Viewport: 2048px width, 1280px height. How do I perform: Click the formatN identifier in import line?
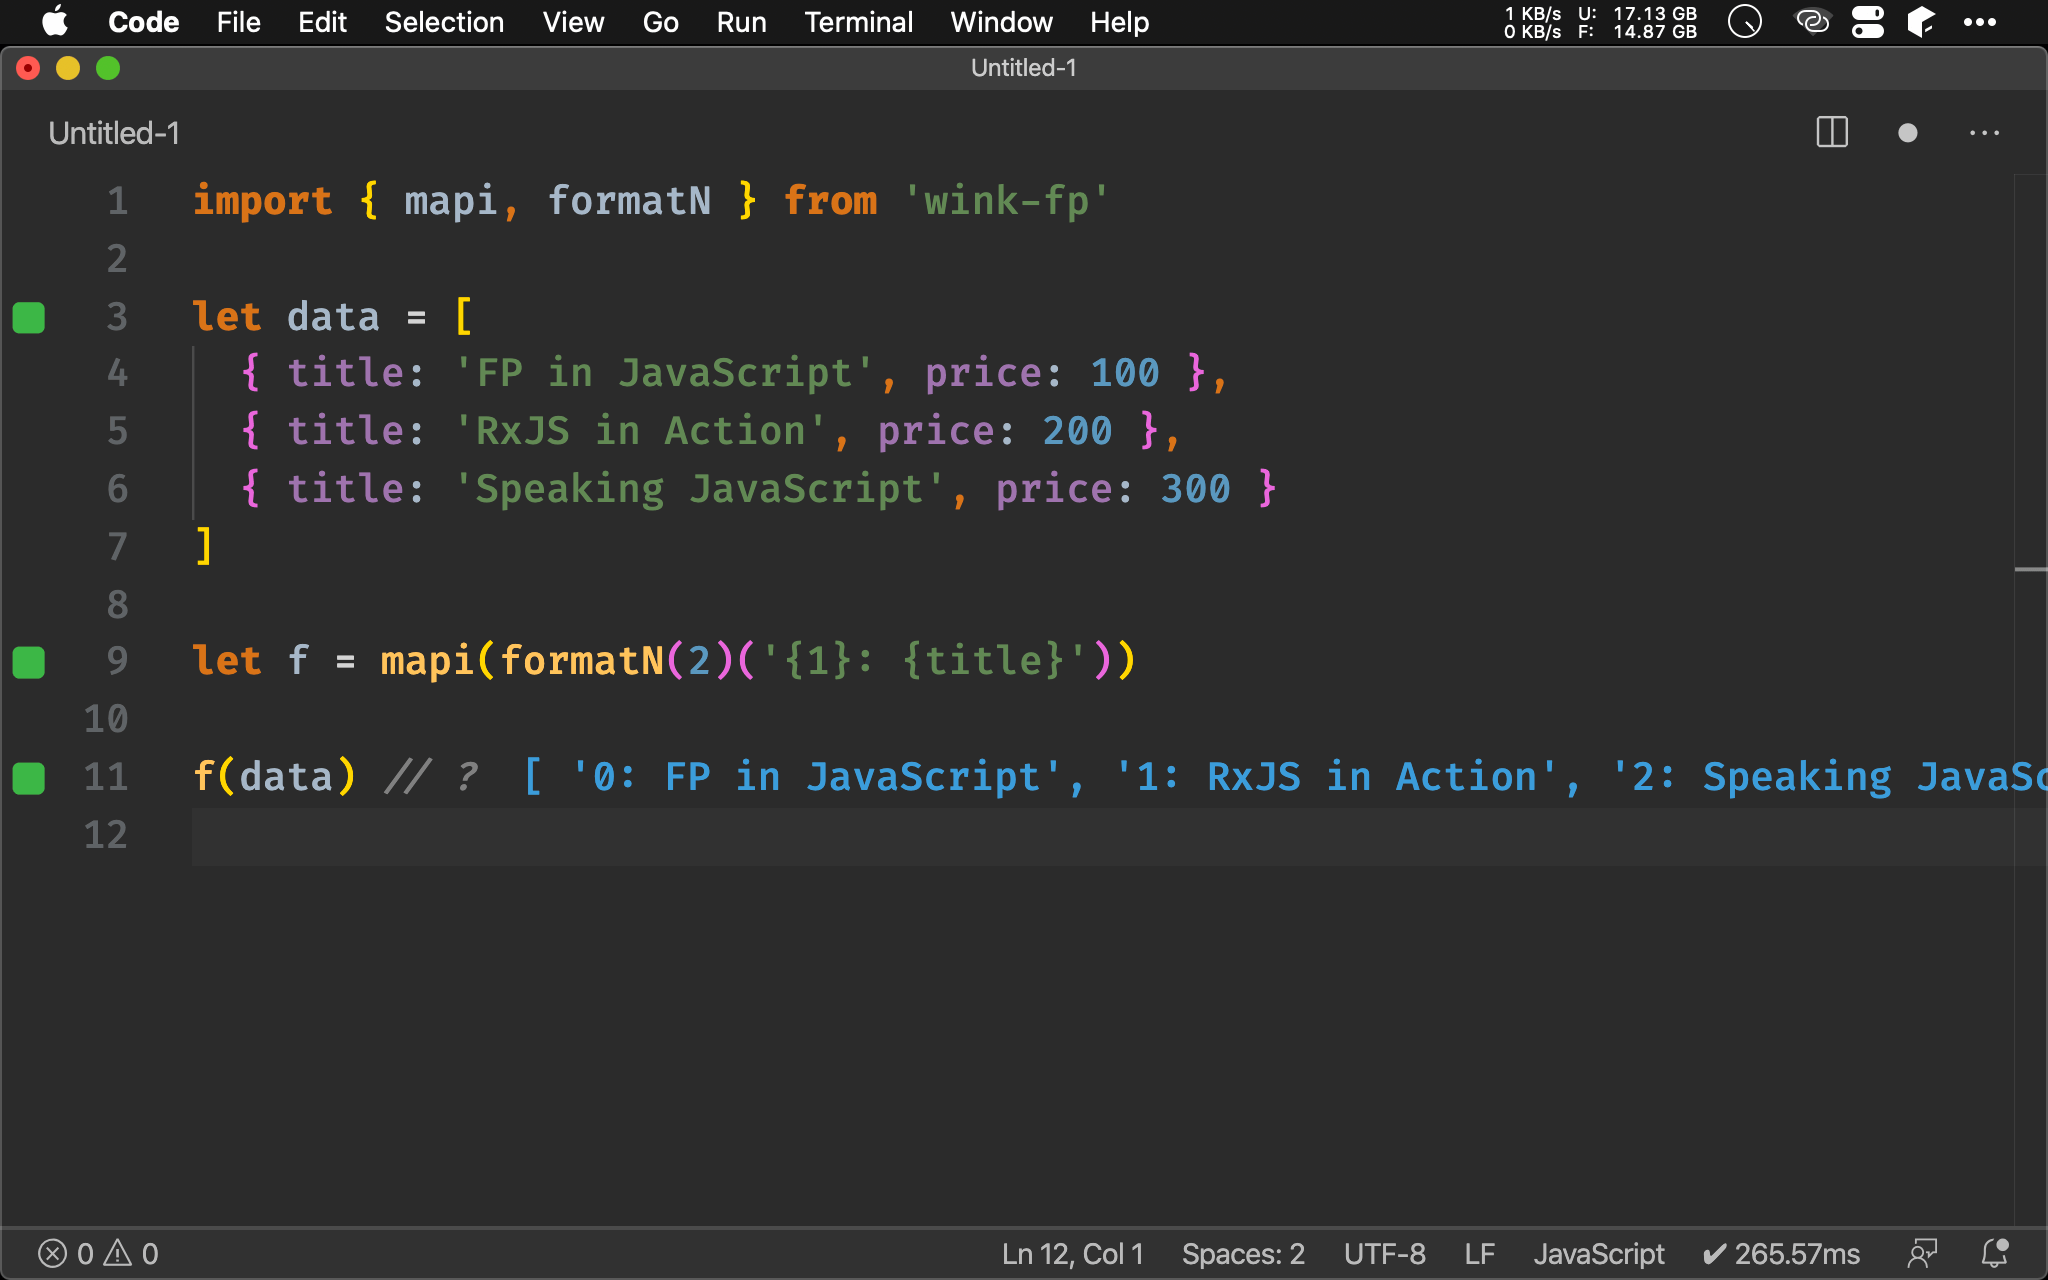coord(629,201)
